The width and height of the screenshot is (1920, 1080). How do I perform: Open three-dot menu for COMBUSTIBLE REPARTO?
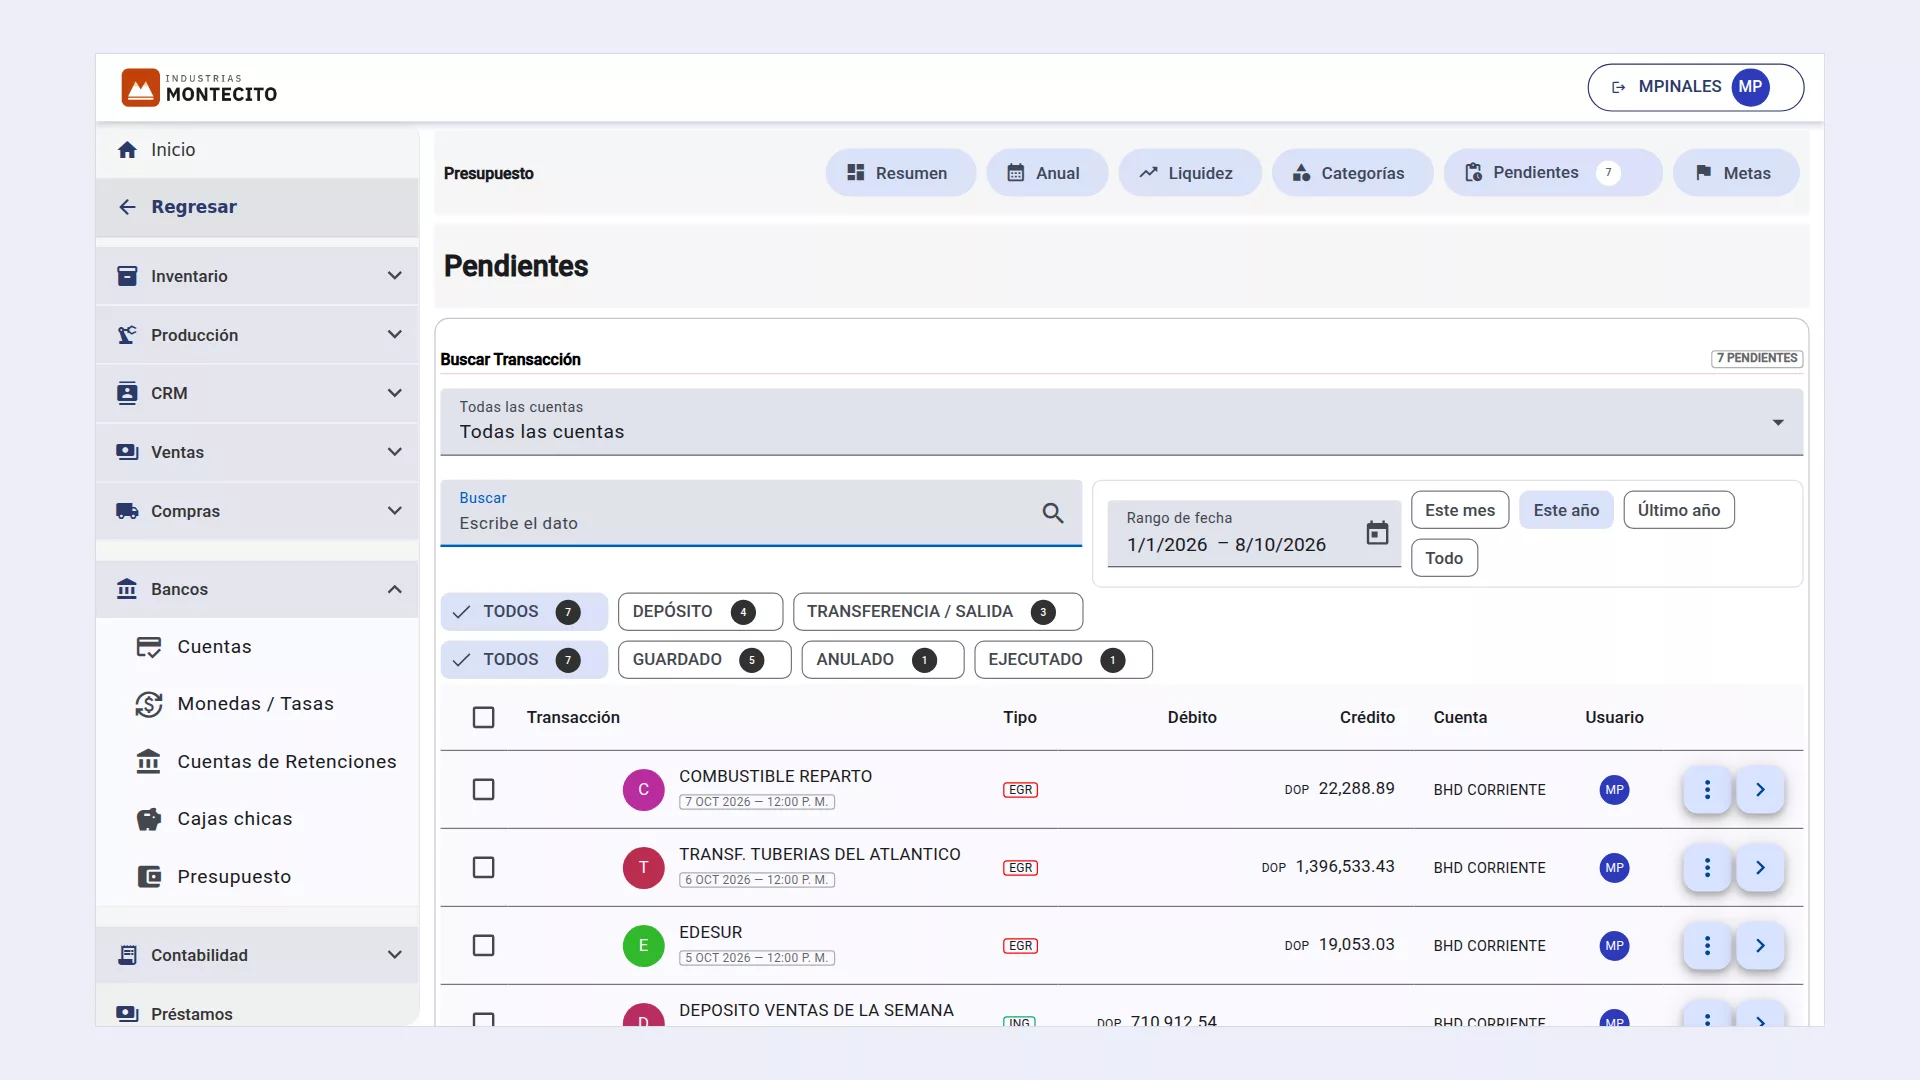click(x=1707, y=790)
